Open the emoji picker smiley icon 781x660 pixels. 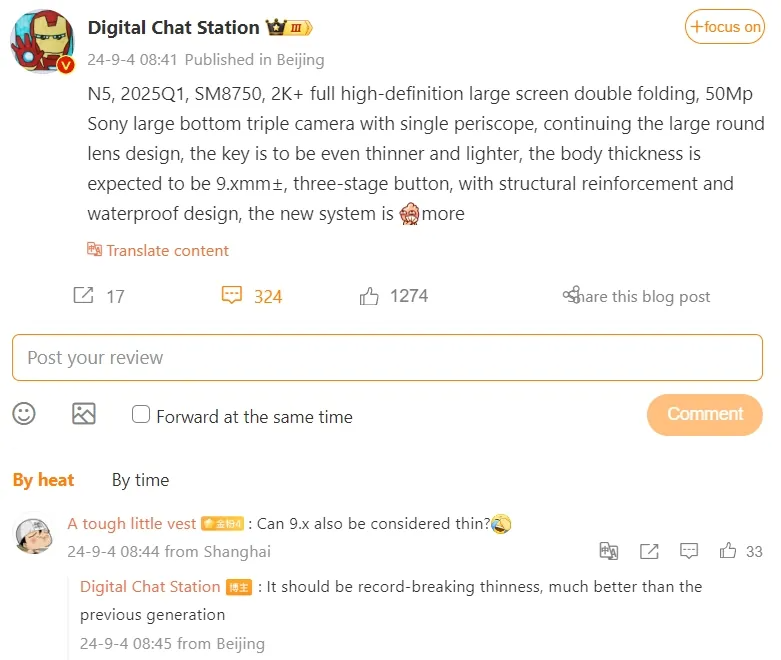(24, 413)
